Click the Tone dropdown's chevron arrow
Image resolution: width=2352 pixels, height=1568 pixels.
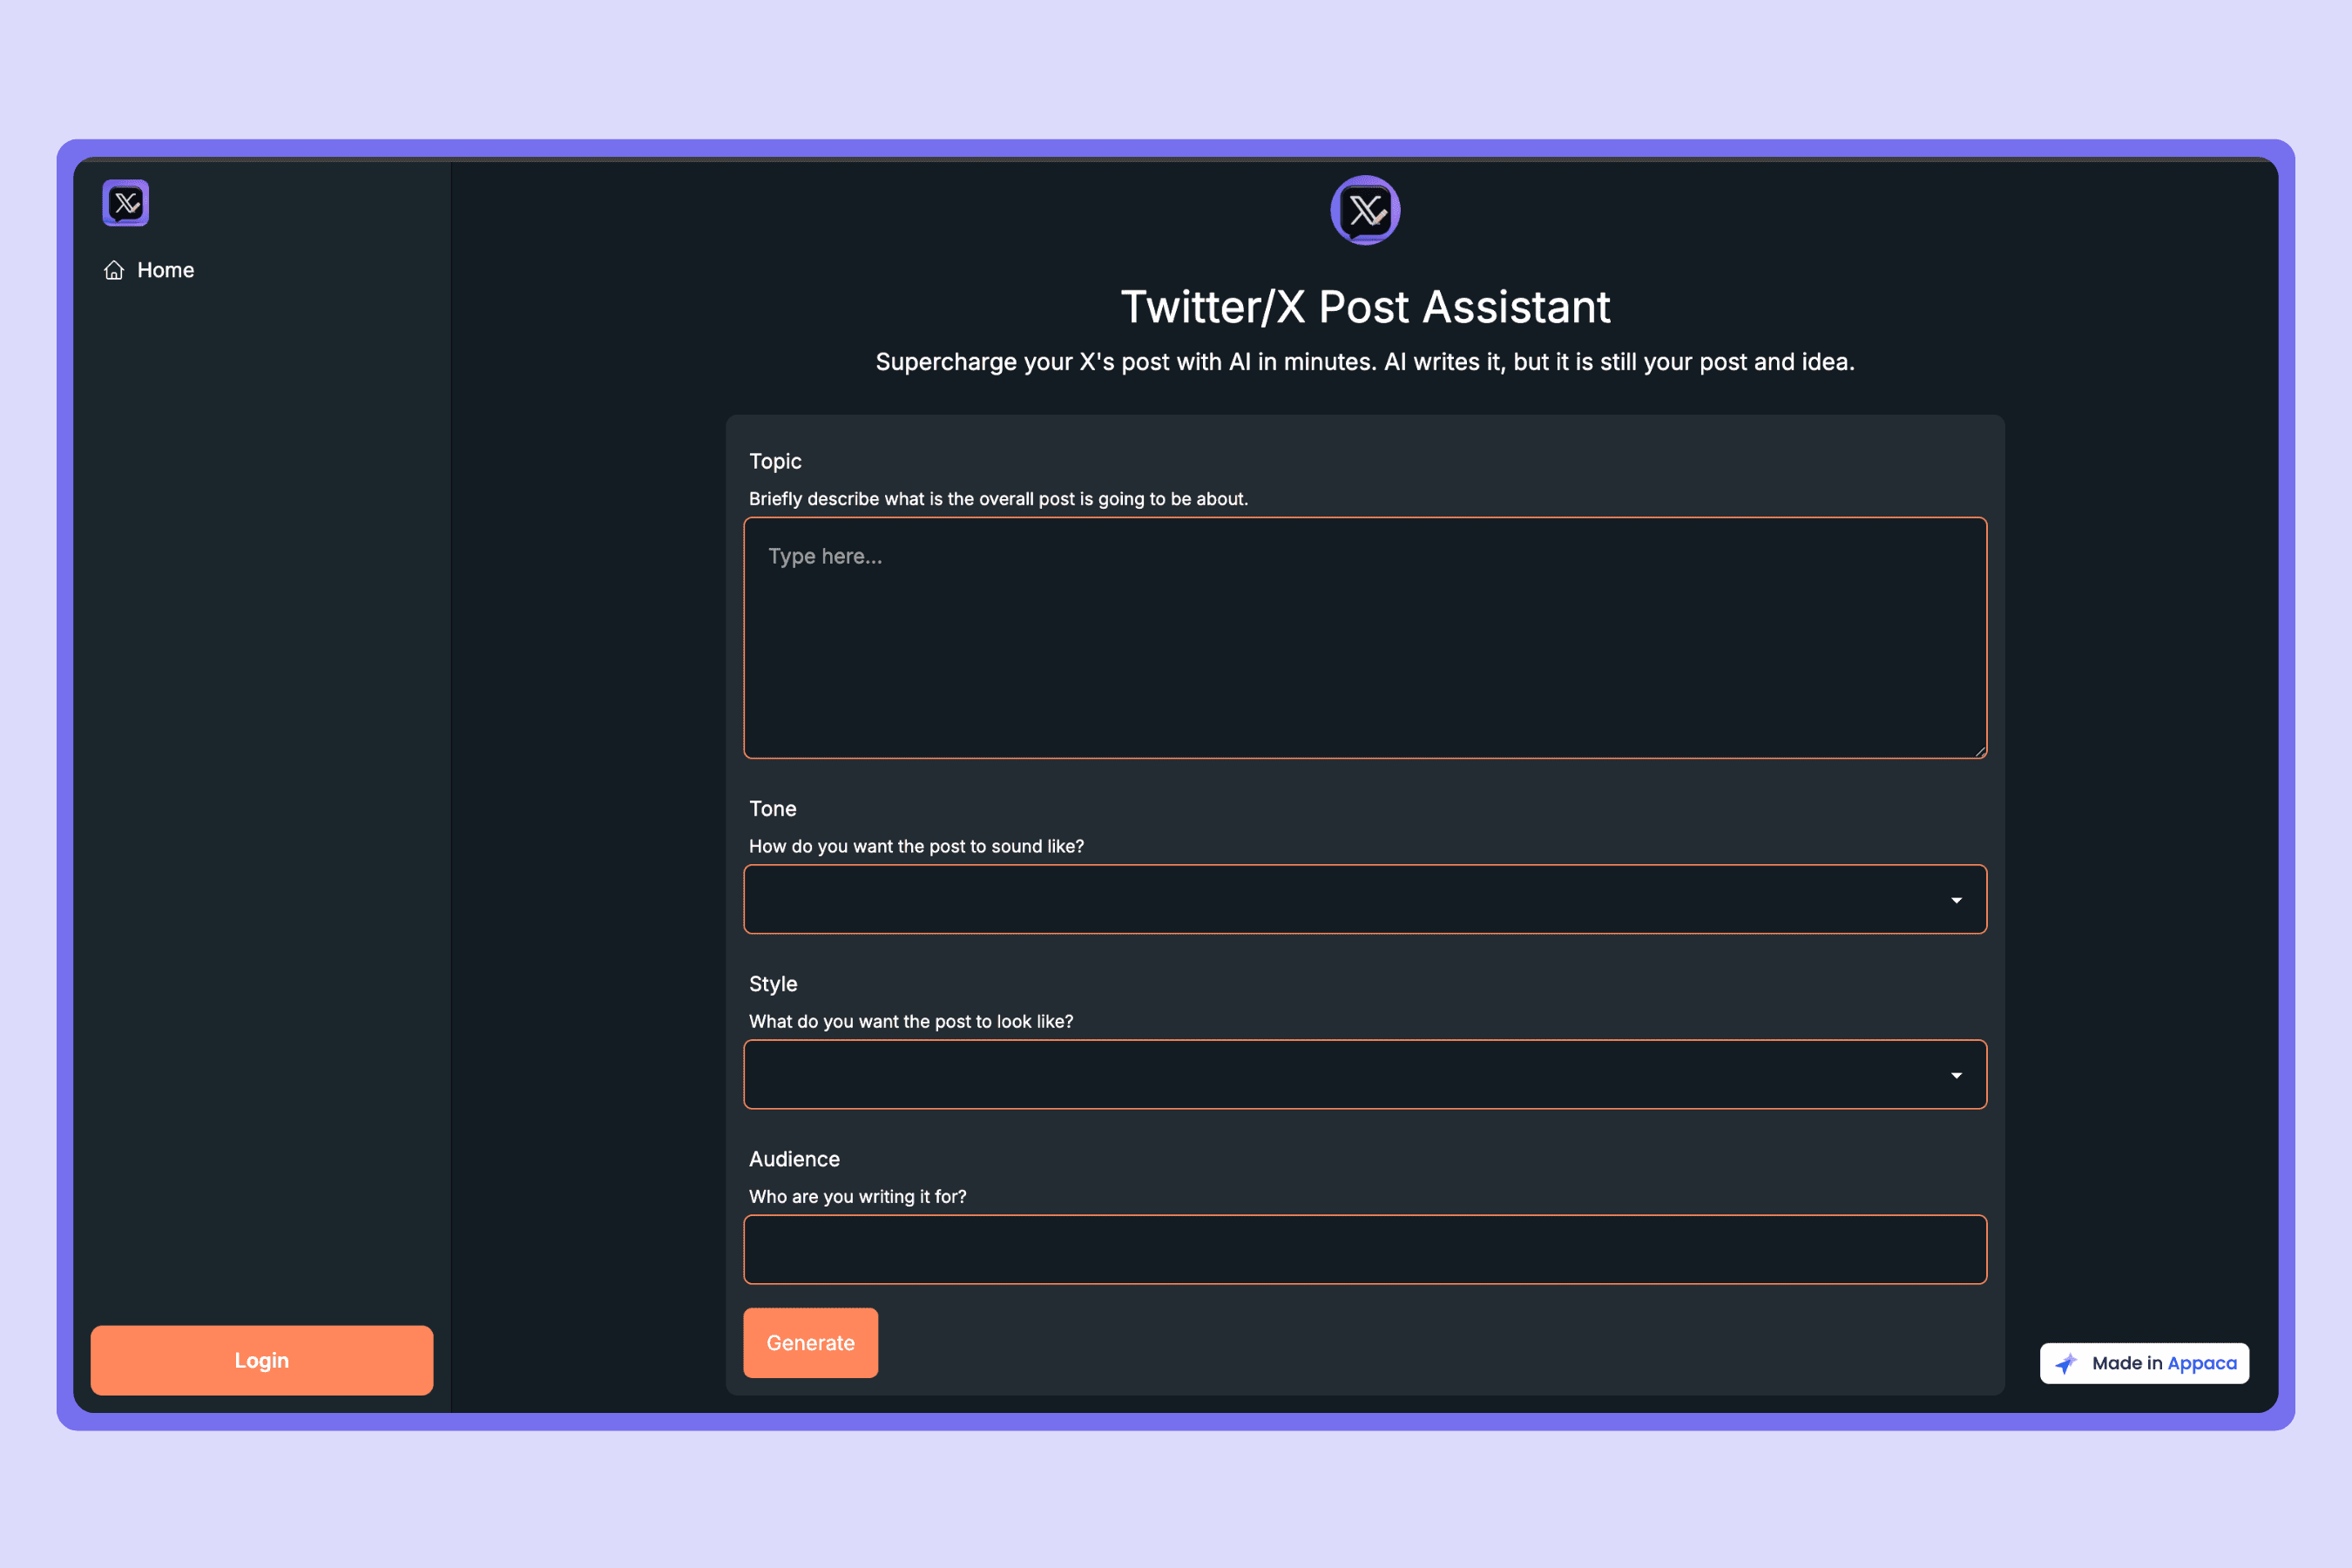click(1957, 899)
